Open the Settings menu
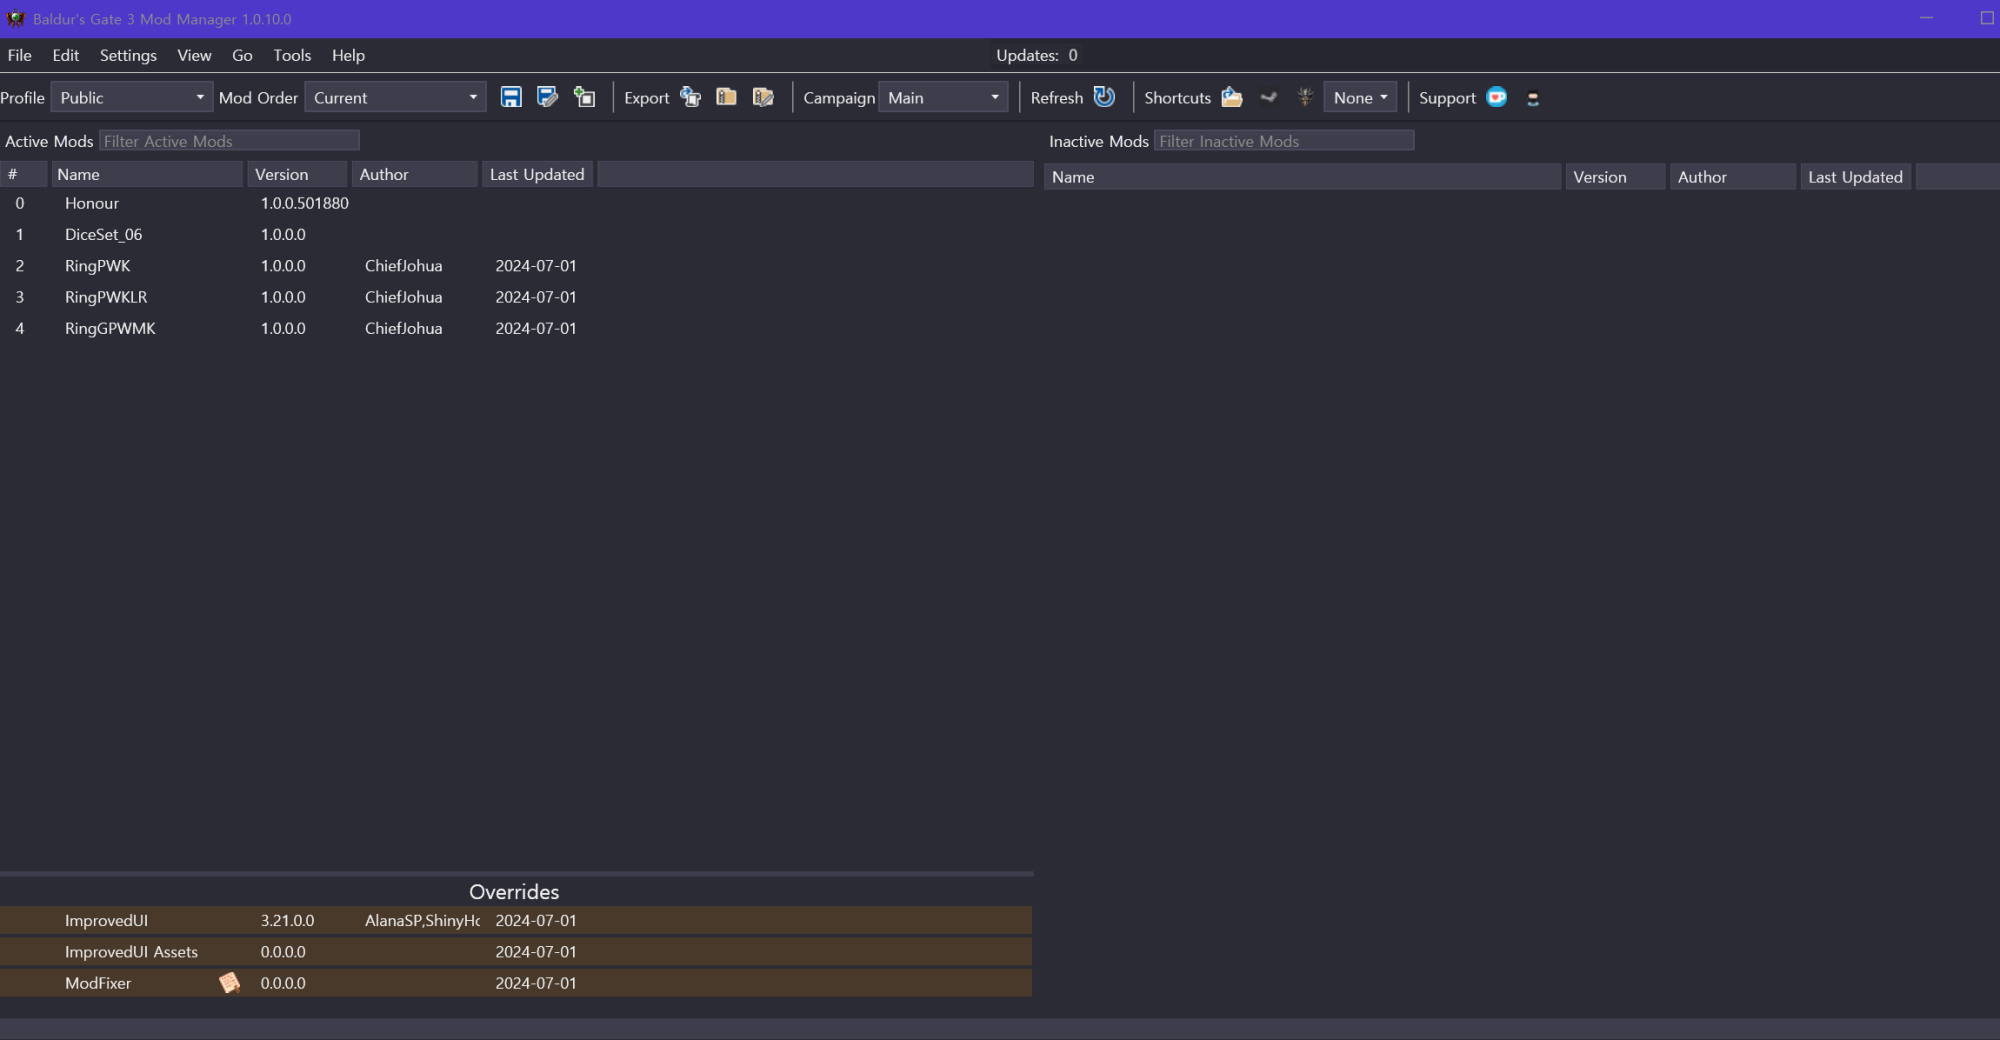This screenshot has width=2000, height=1040. click(x=128, y=55)
